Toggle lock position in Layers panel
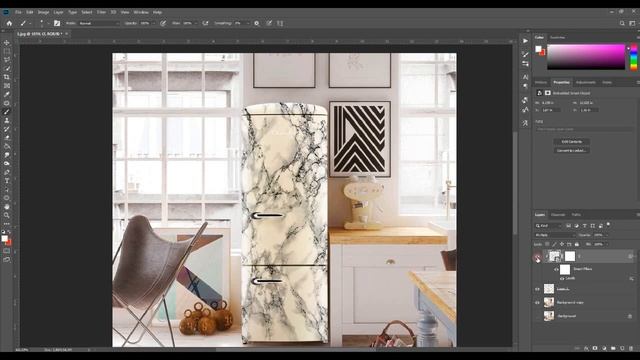The height and width of the screenshot is (360, 640). tap(562, 244)
